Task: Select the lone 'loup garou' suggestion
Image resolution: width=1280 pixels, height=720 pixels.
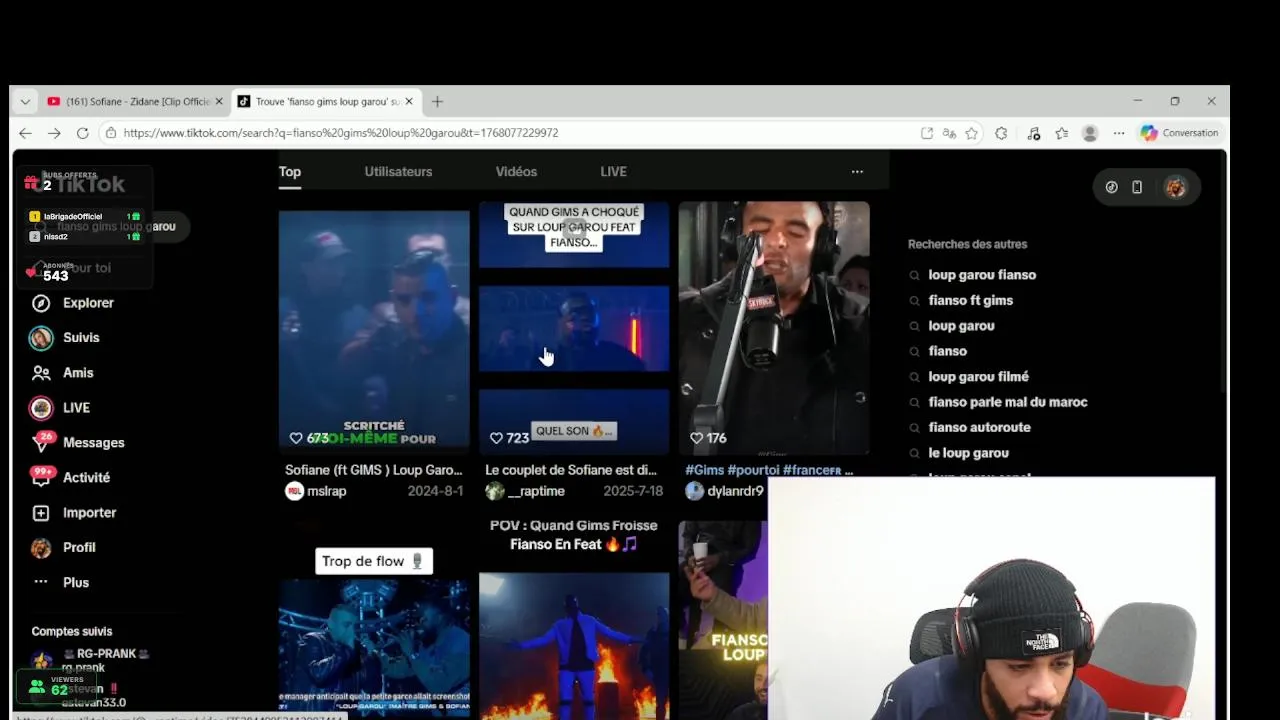Action: (x=961, y=326)
